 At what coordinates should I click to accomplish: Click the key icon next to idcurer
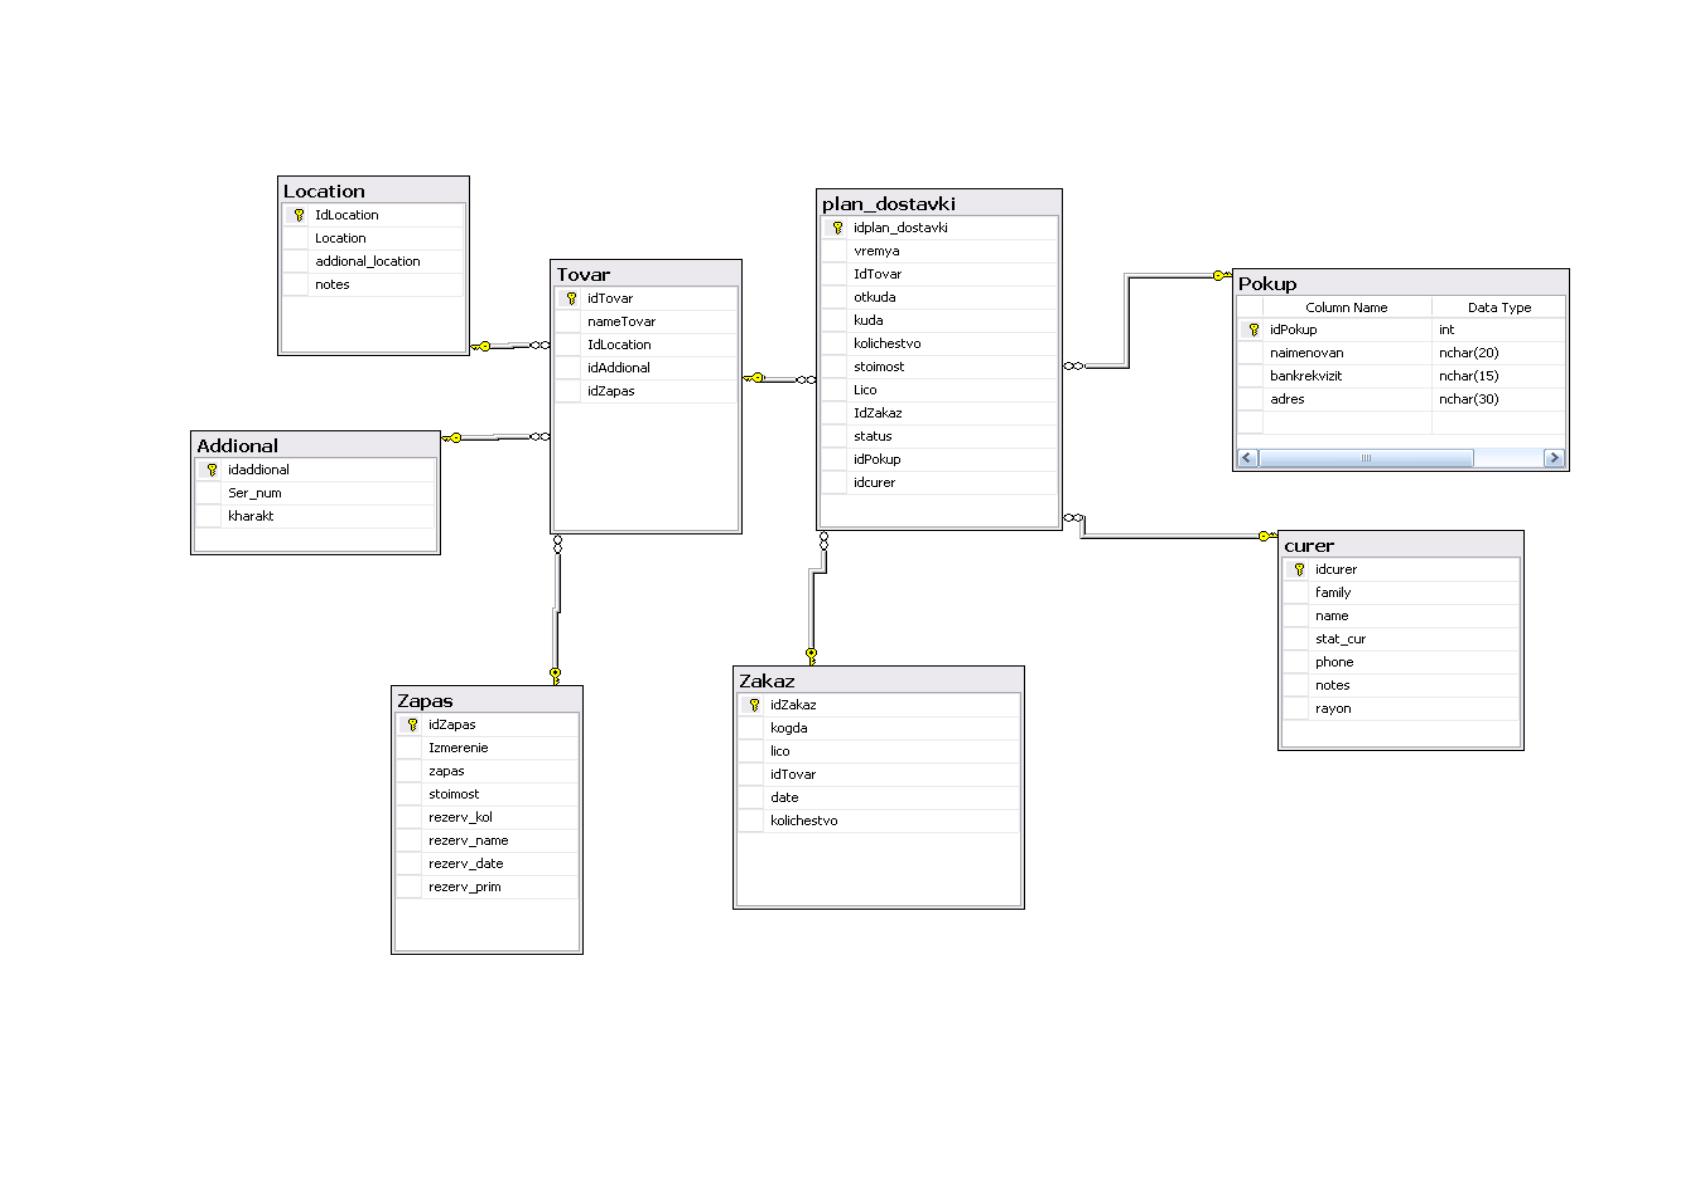point(1299,570)
